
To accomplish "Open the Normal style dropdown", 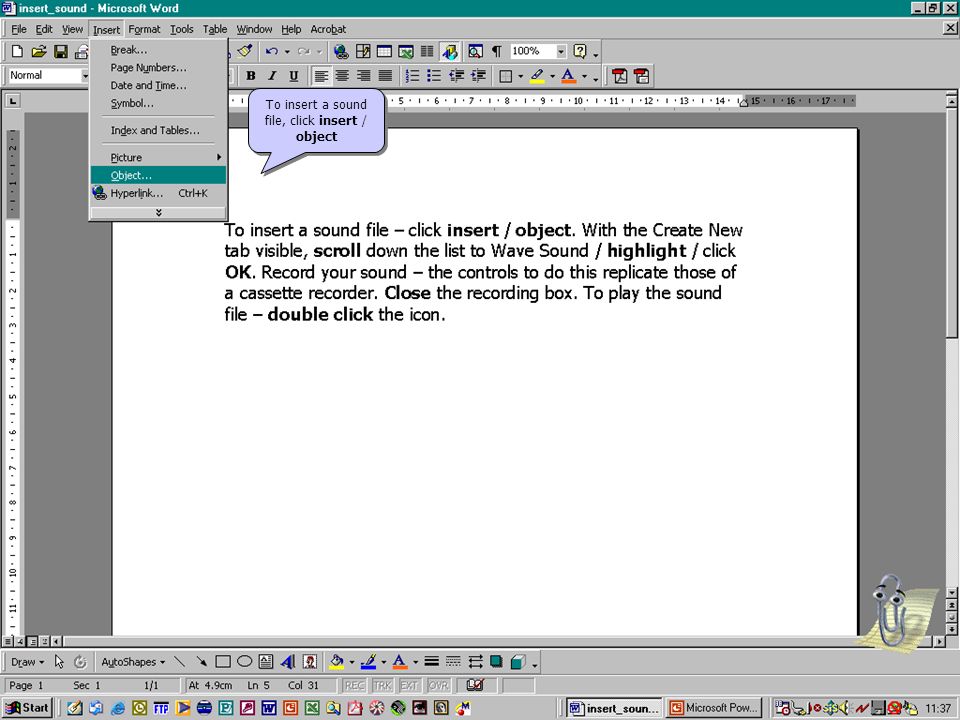I will click(85, 76).
